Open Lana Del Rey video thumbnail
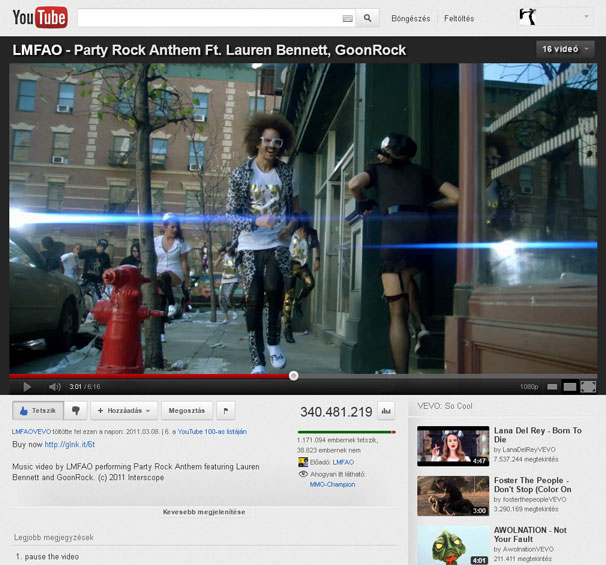The width and height of the screenshot is (606, 565). point(453,446)
